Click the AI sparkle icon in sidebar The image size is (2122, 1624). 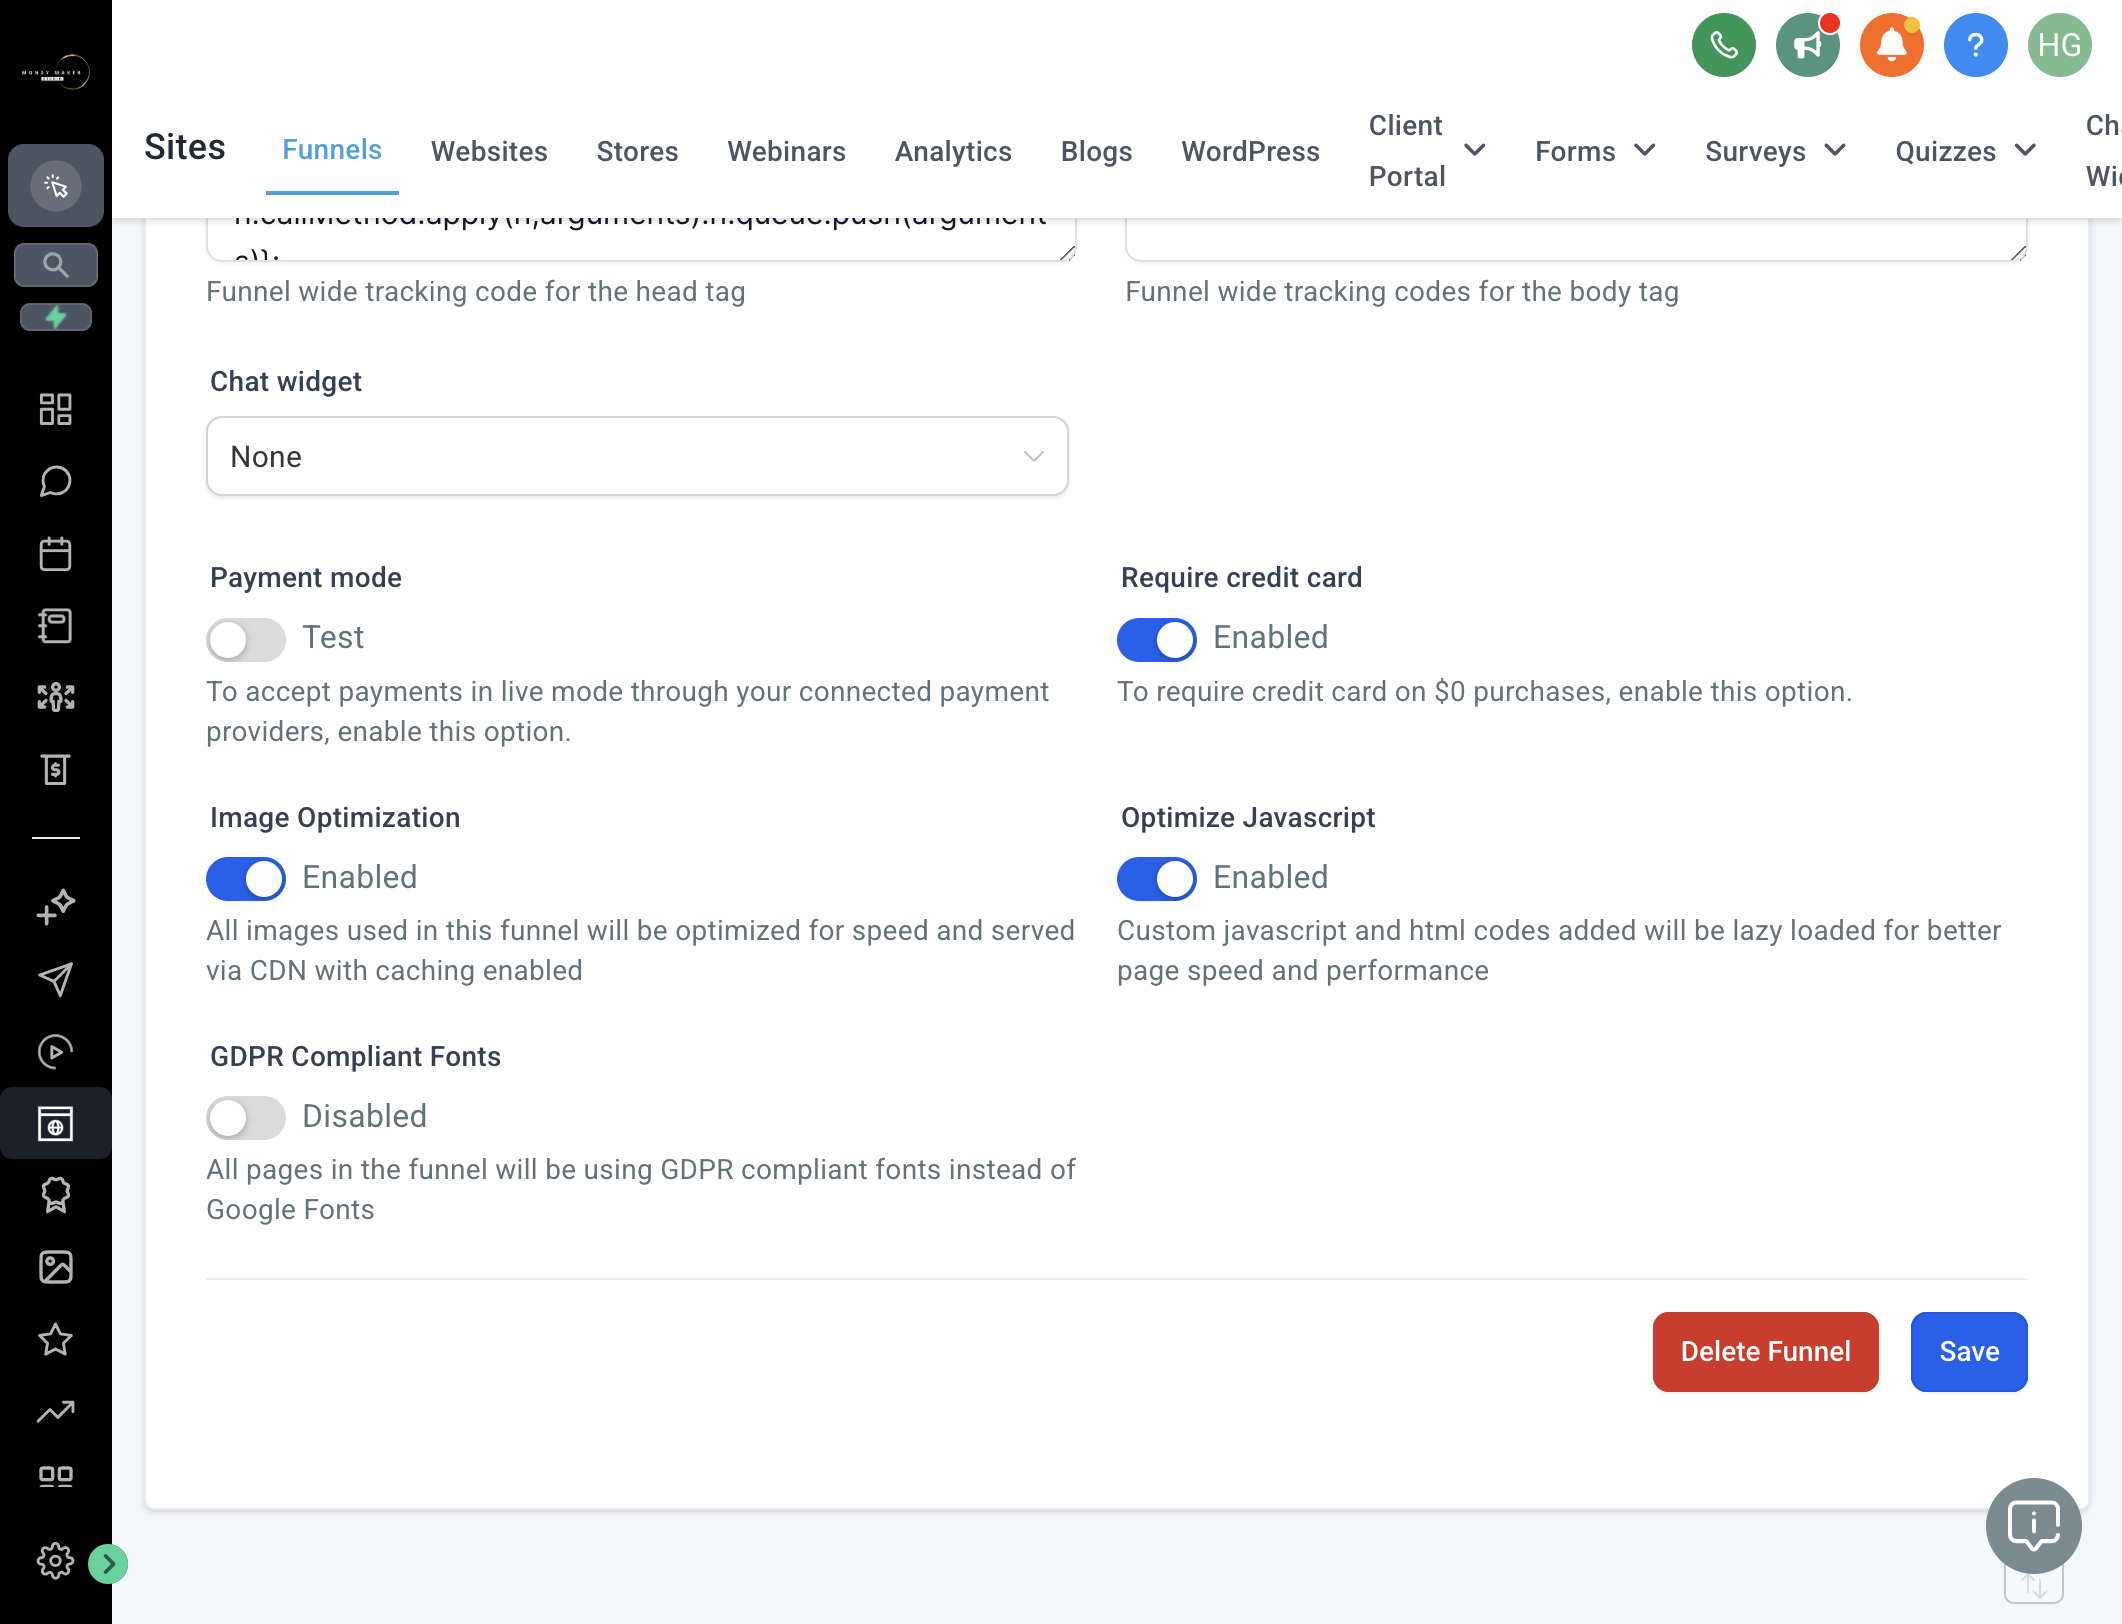click(x=56, y=907)
